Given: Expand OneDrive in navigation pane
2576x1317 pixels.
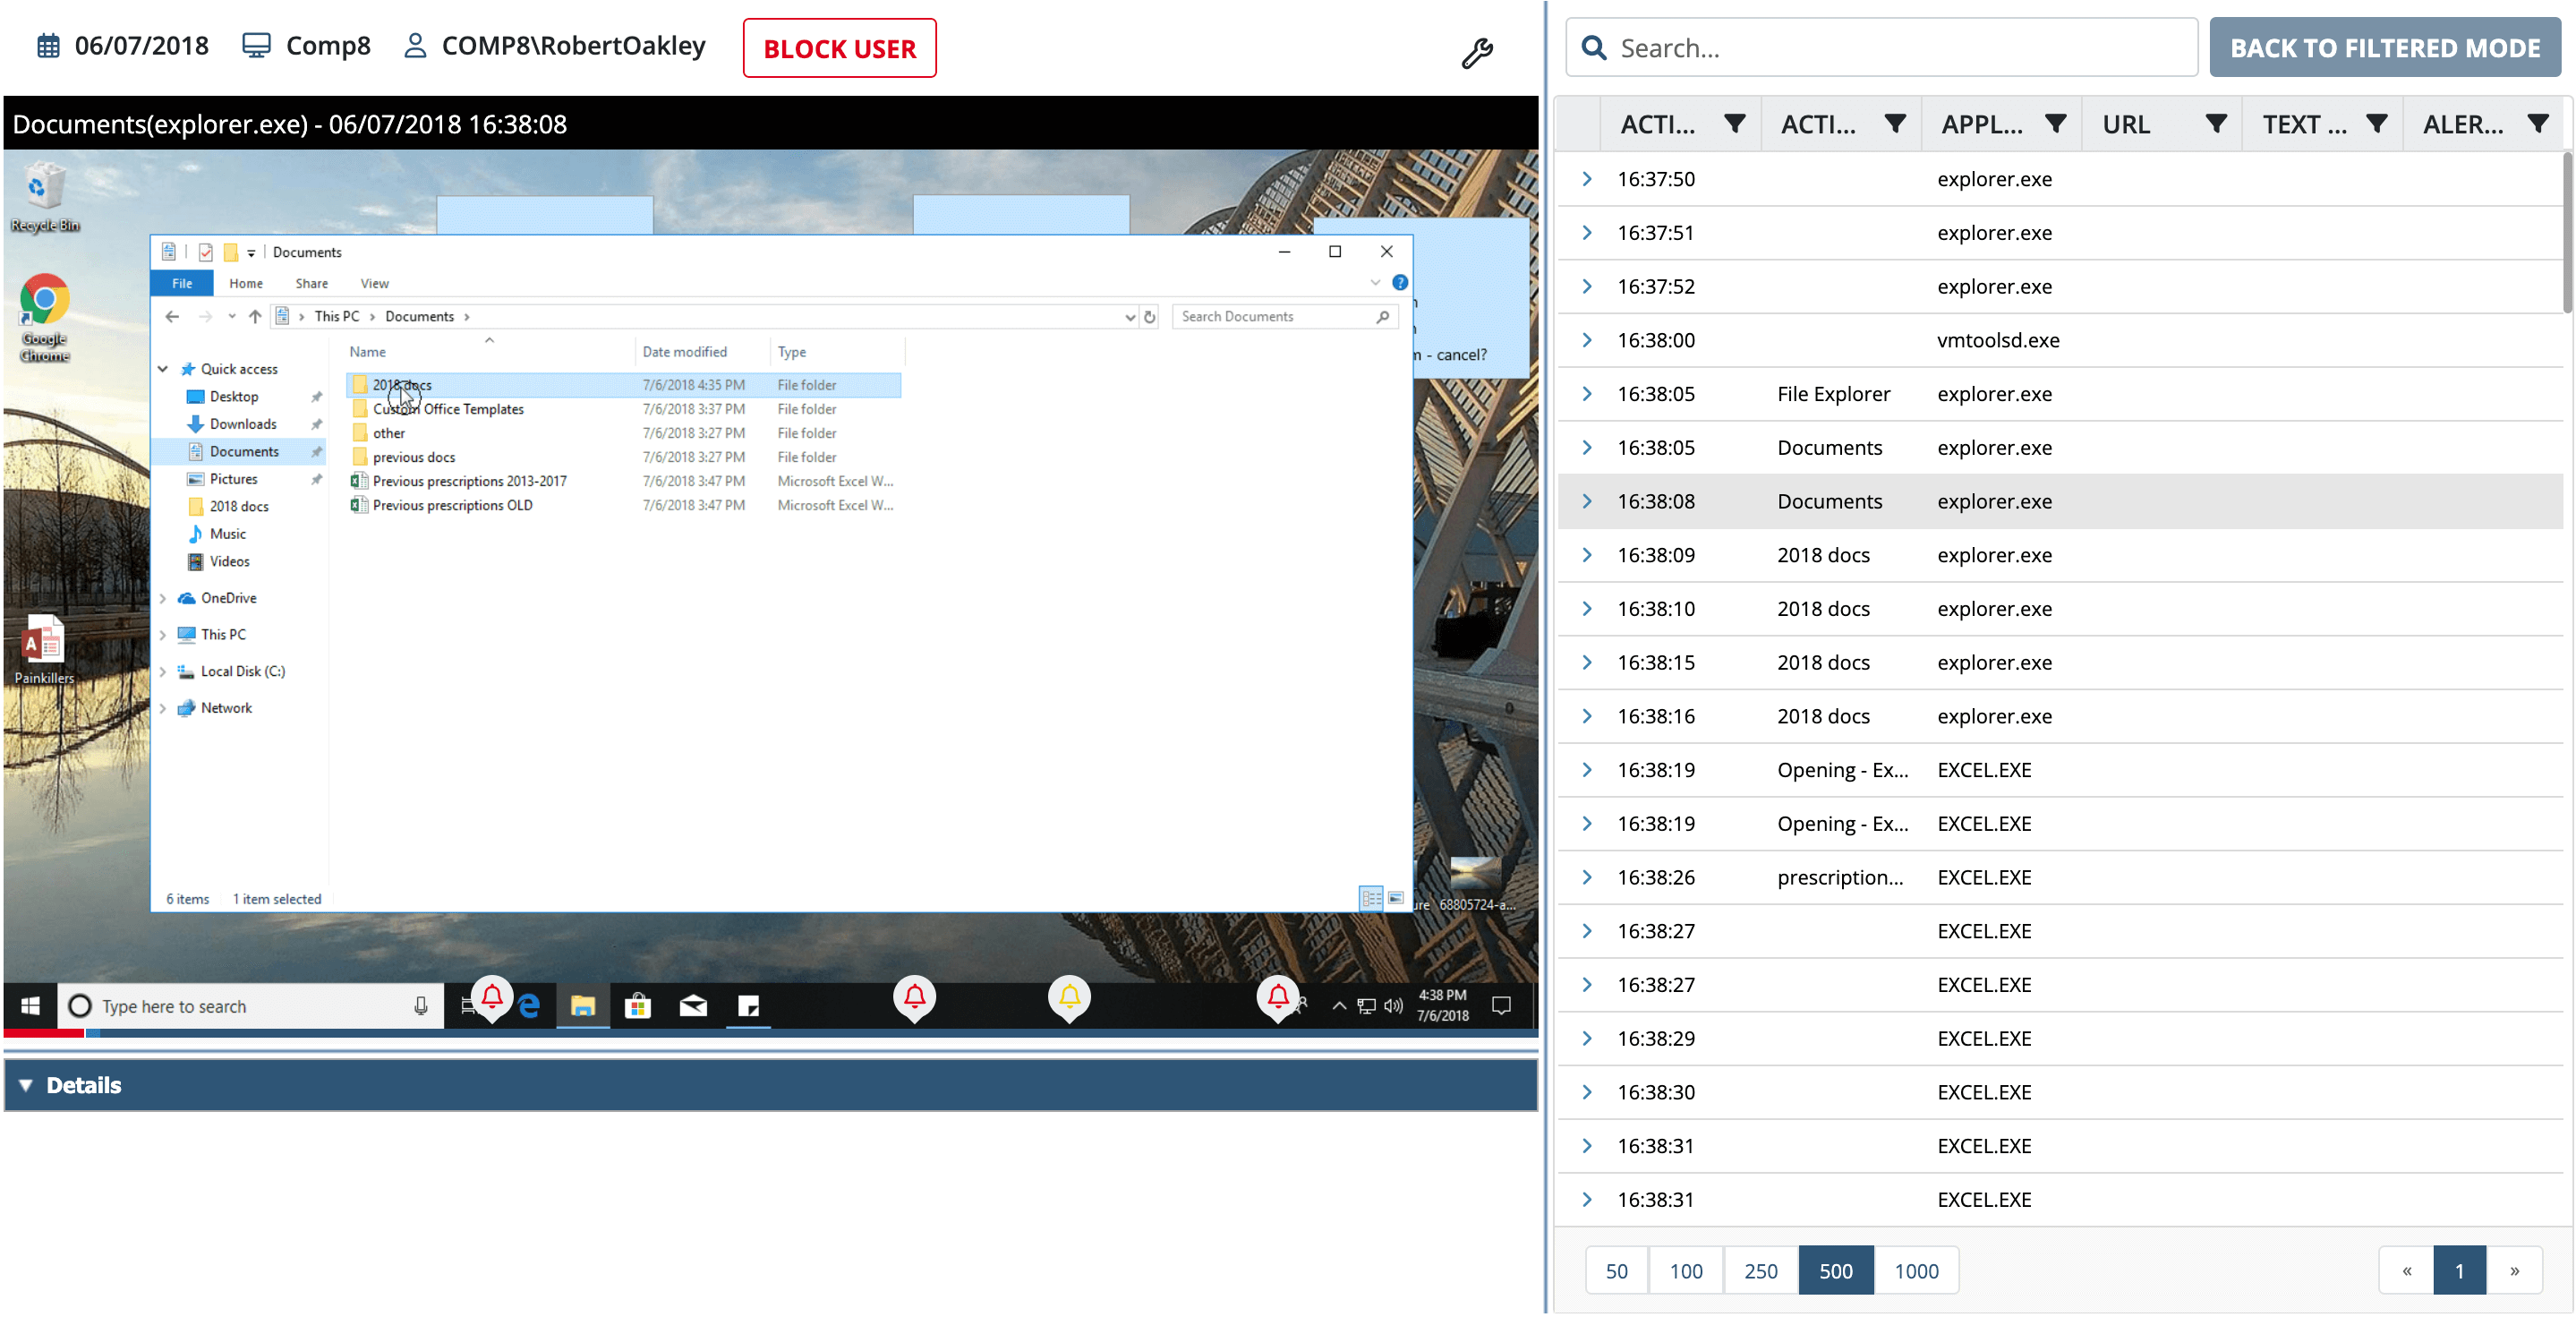Looking at the screenshot, I should coord(163,598).
